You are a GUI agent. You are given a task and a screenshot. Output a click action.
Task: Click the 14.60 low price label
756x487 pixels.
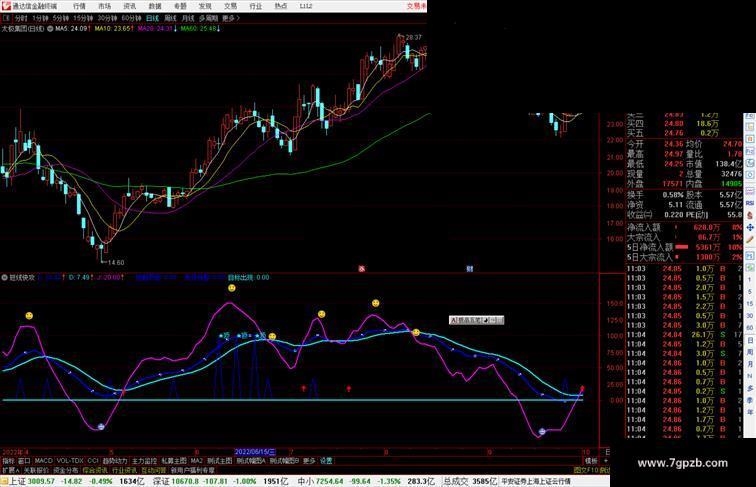(x=116, y=263)
